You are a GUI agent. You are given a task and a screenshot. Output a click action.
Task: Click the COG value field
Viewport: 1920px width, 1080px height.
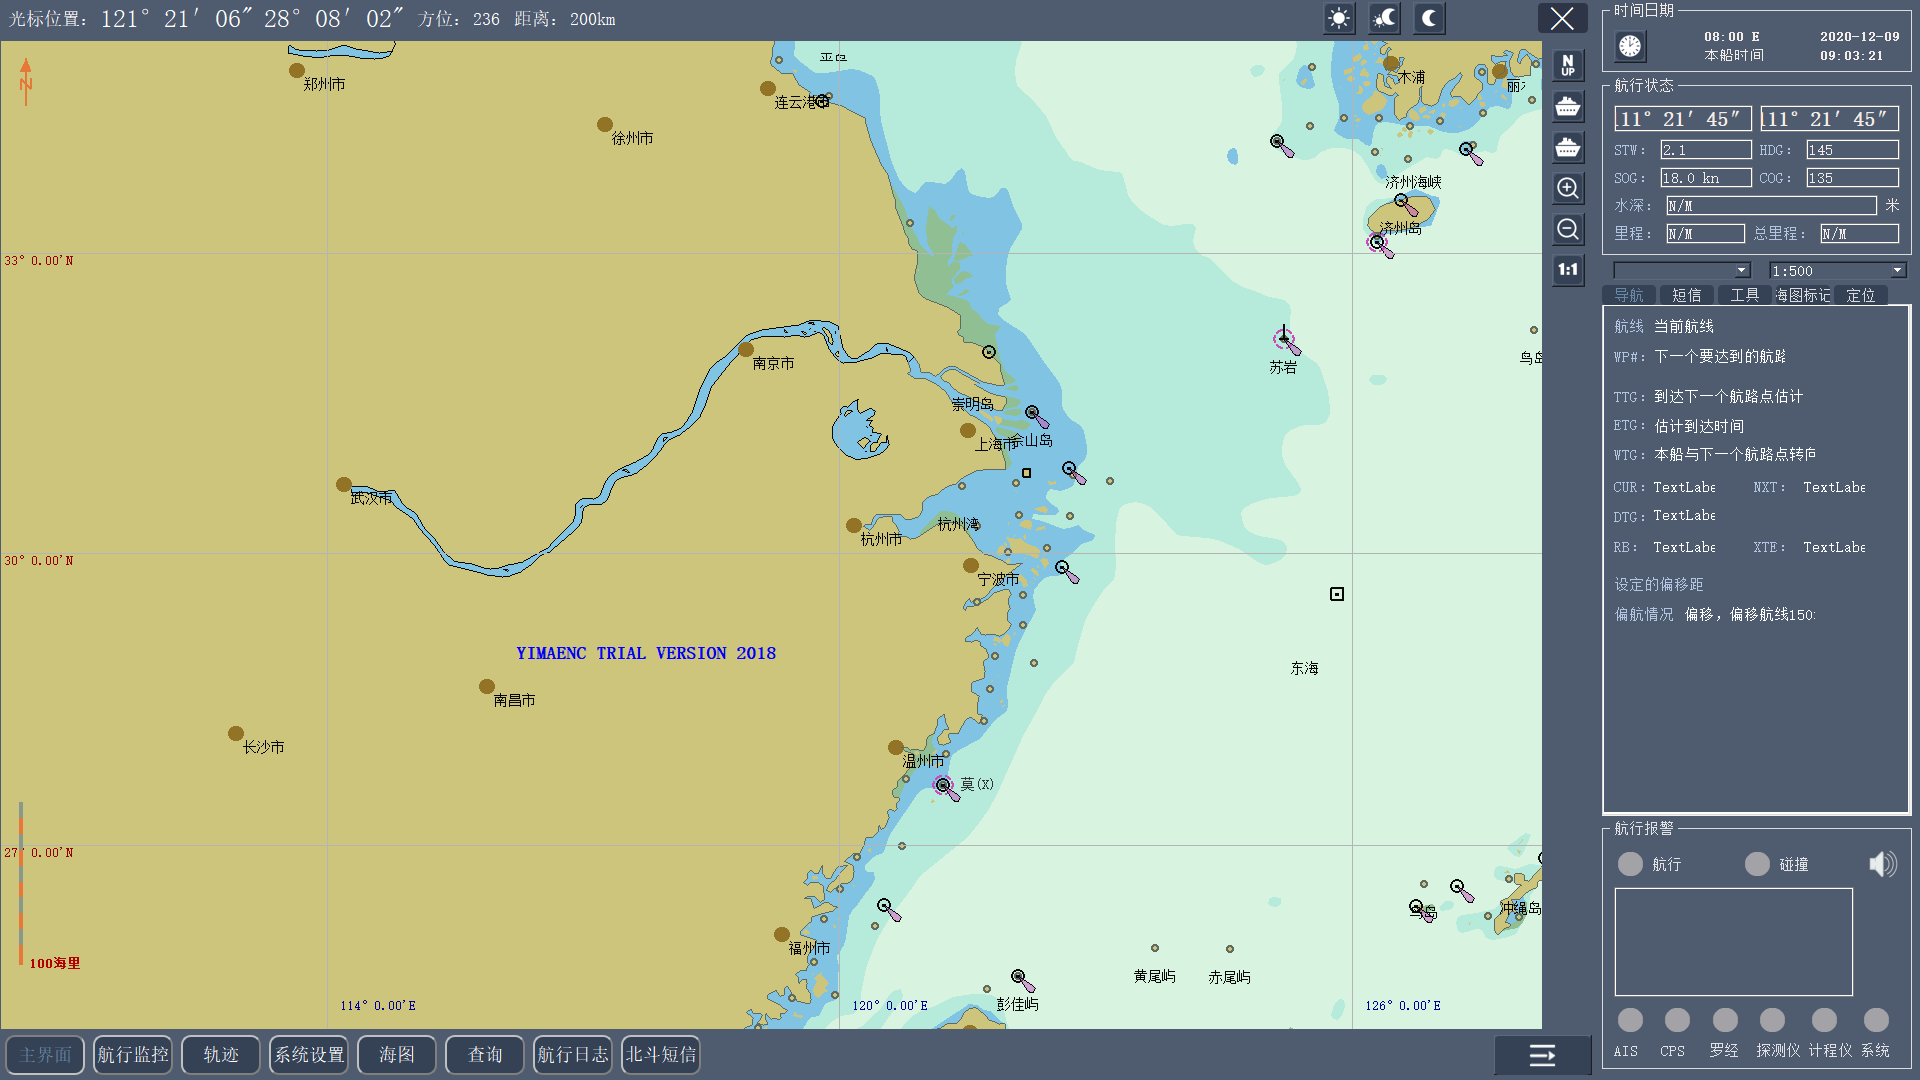point(1852,178)
